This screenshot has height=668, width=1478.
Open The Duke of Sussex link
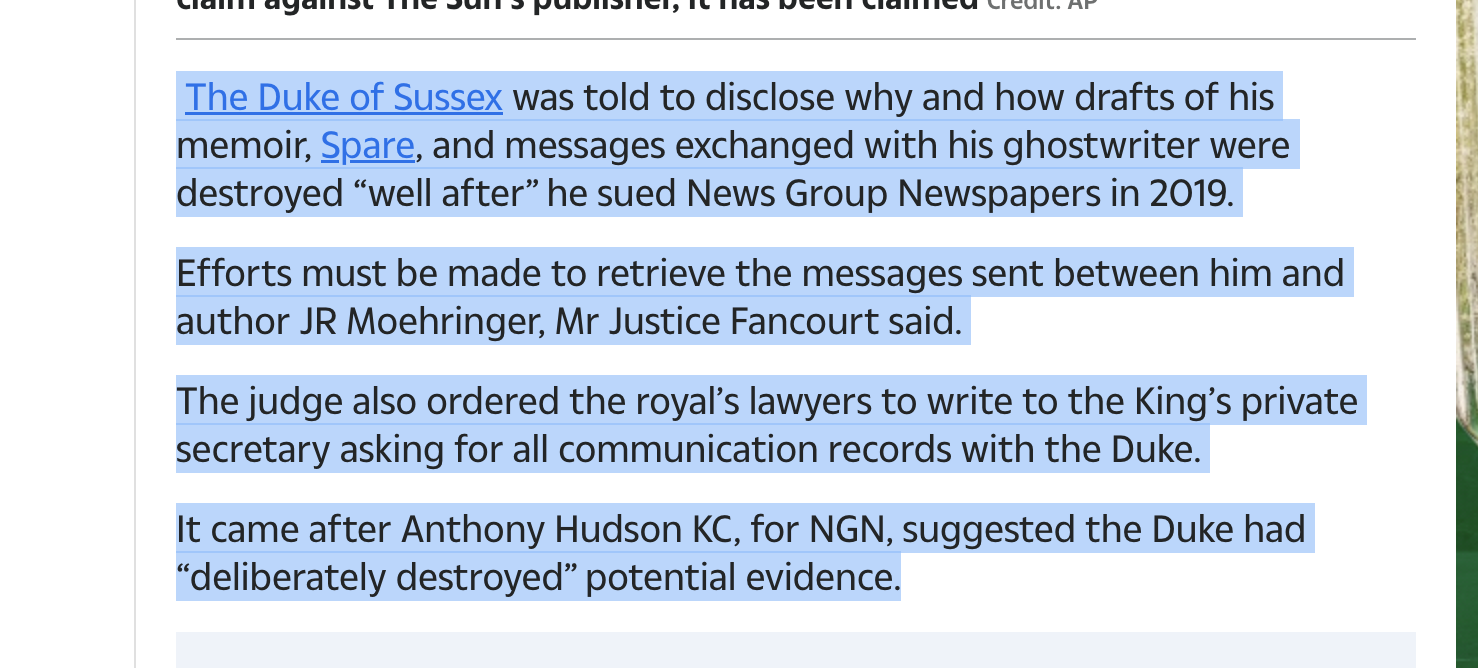coord(343,97)
